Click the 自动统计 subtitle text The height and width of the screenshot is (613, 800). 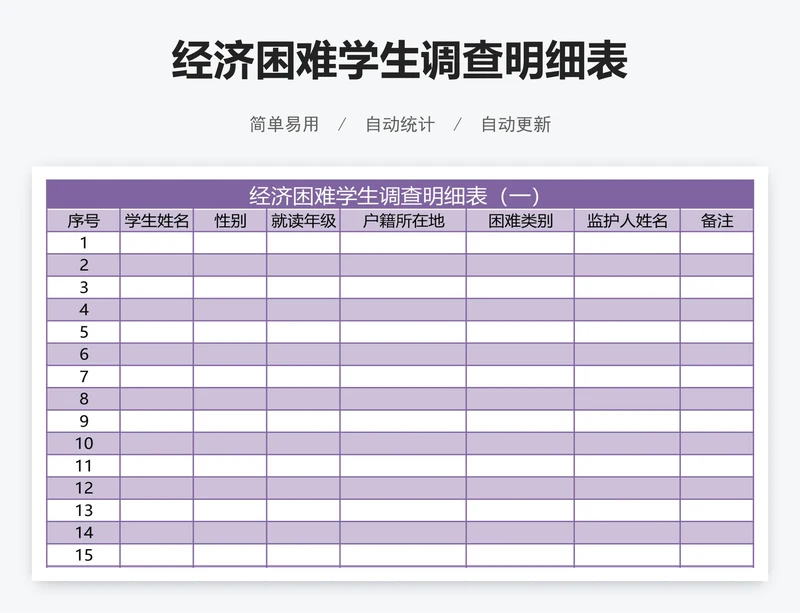(x=400, y=124)
